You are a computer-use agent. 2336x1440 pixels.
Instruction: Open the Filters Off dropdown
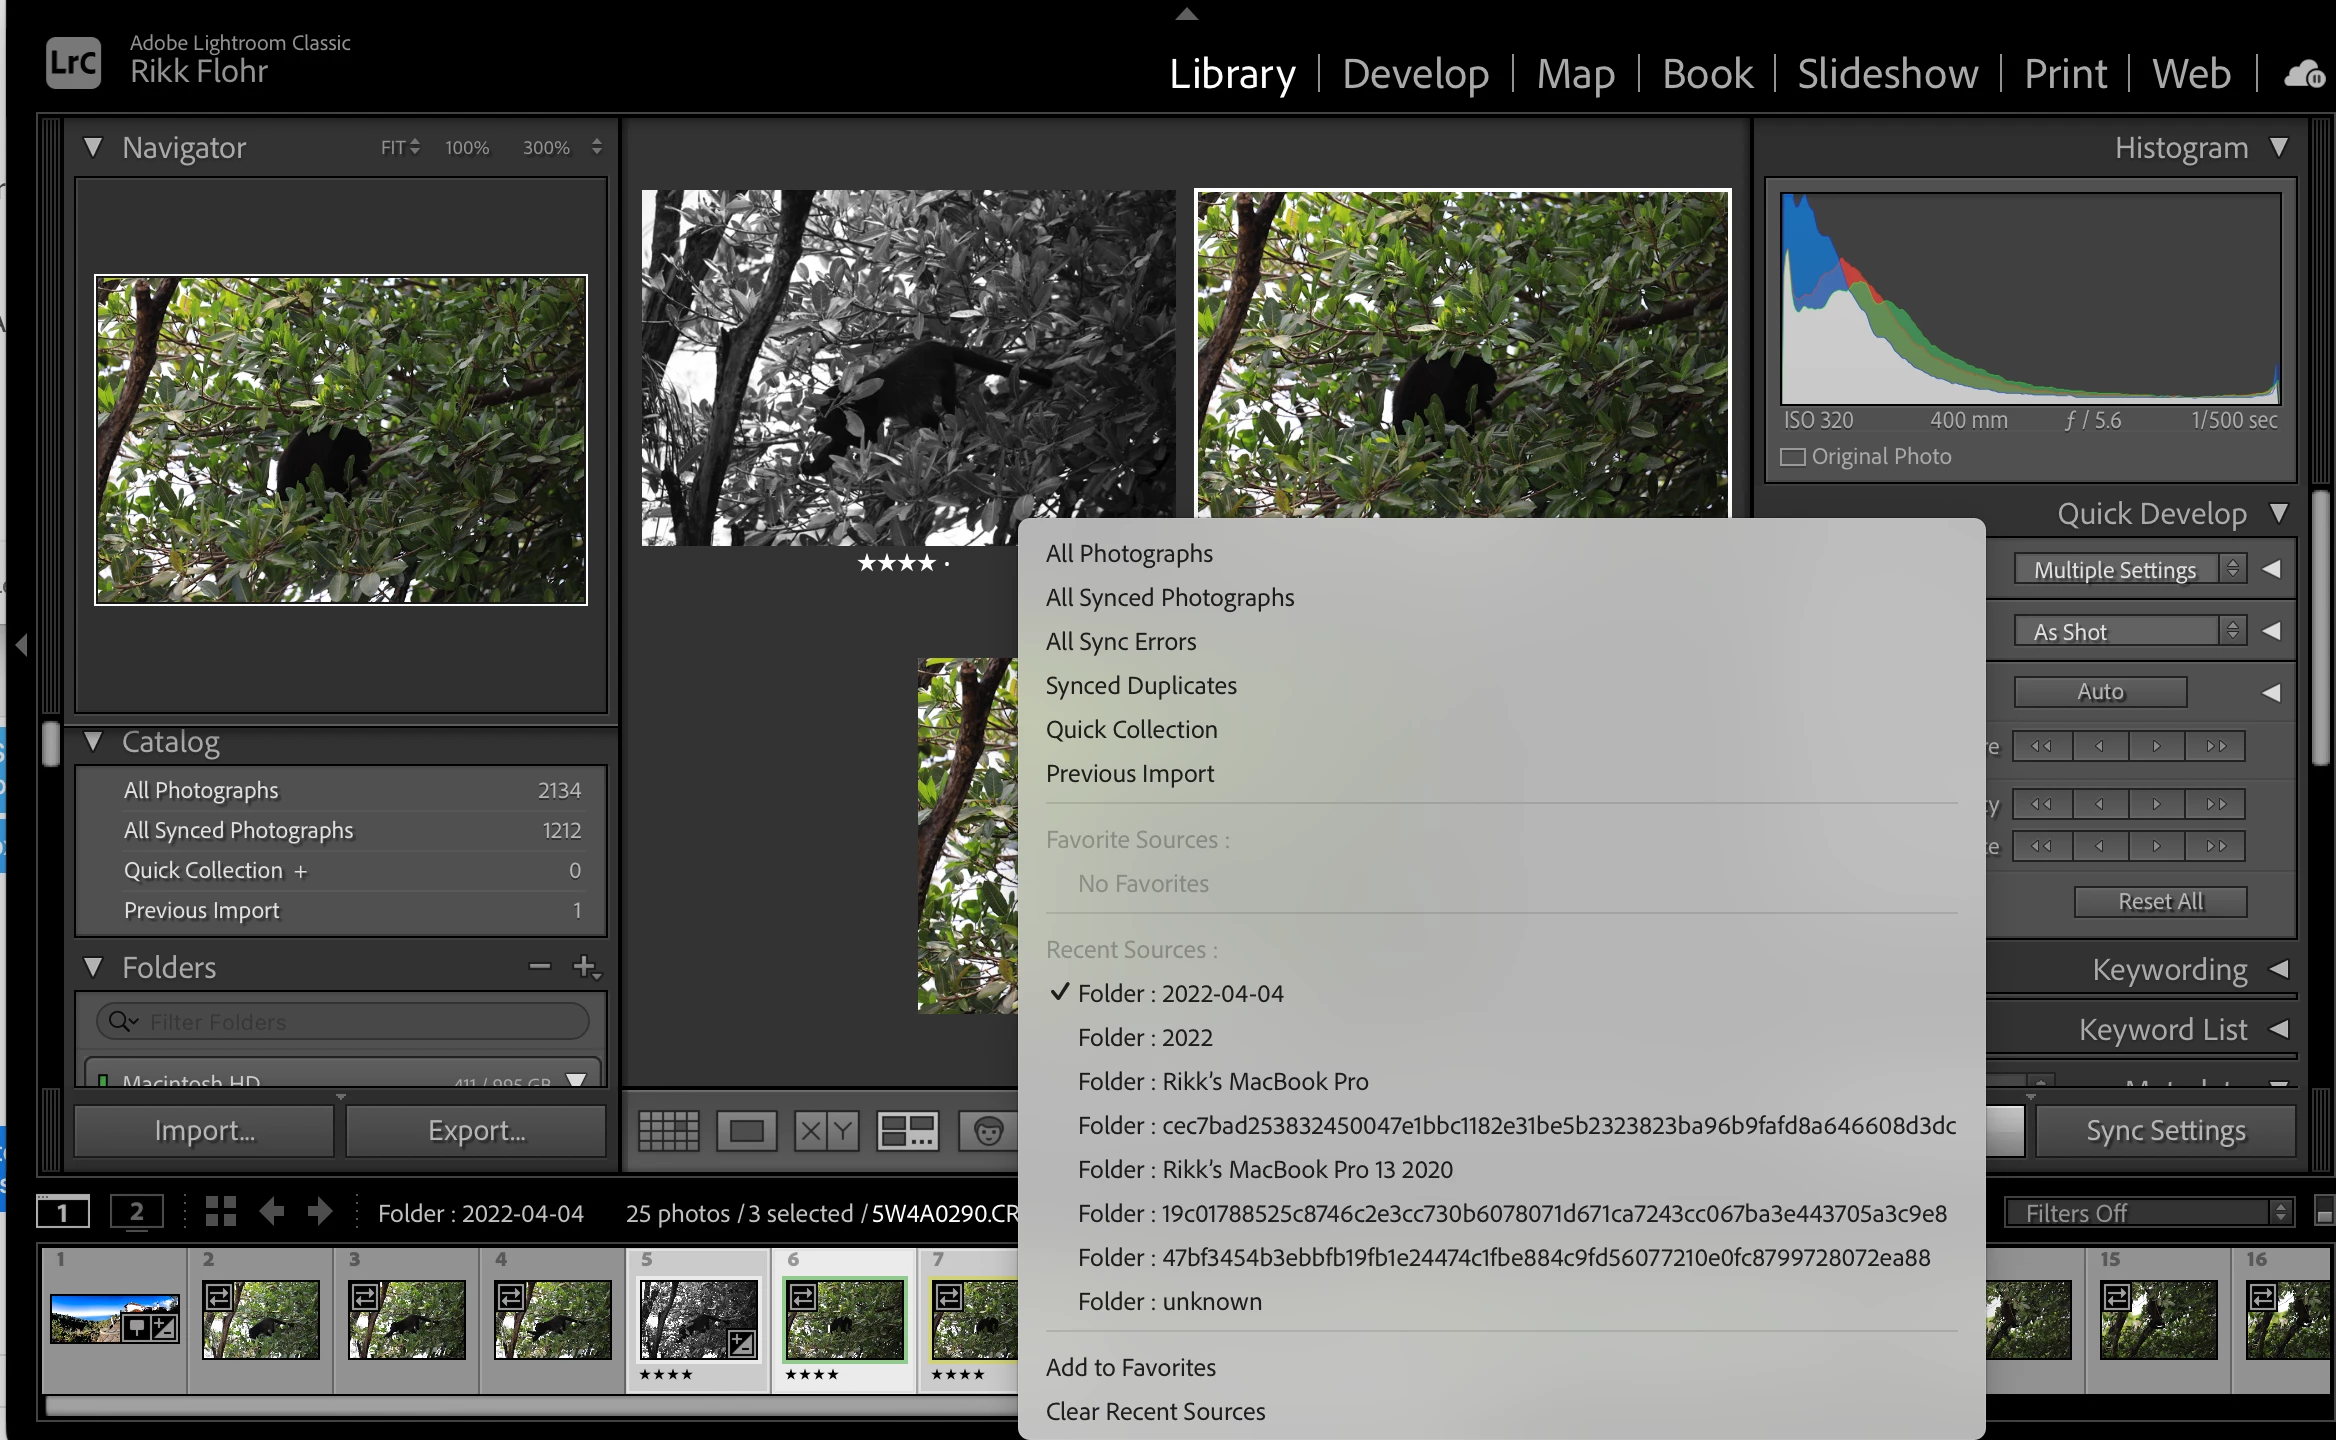2148,1212
